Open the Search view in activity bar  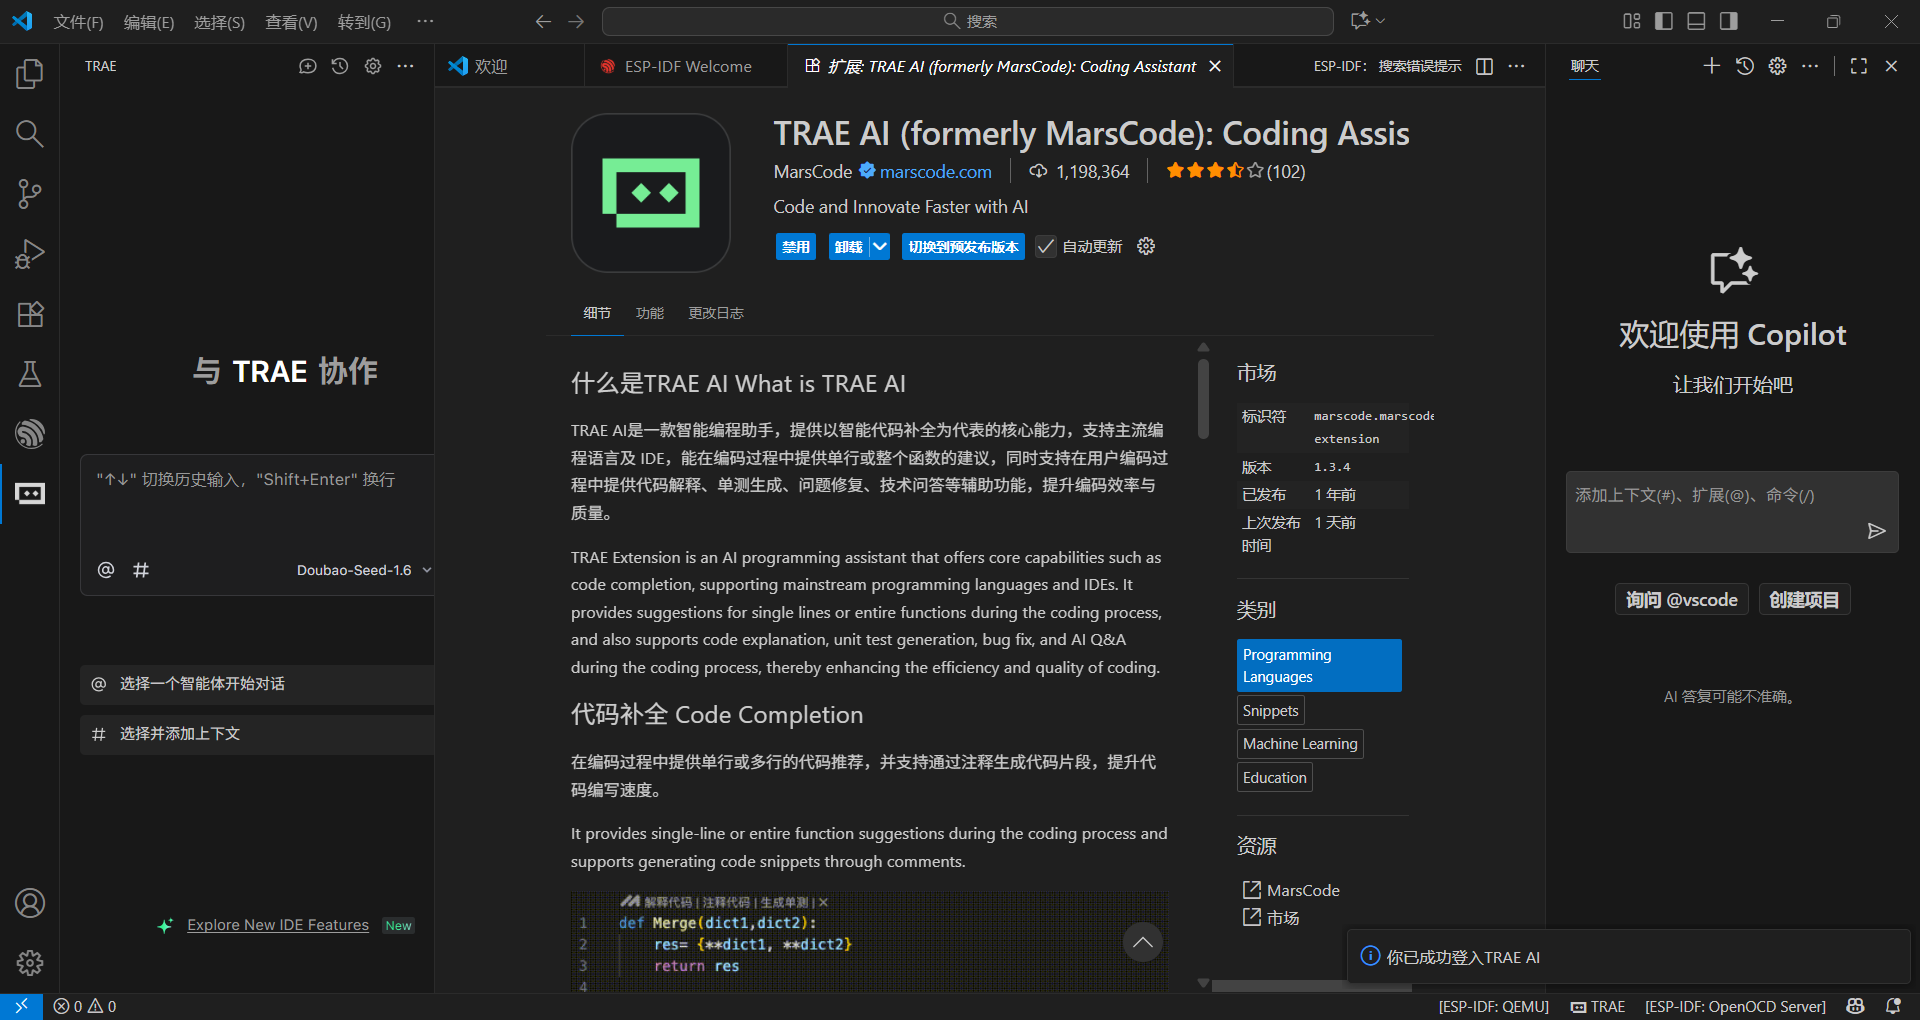[x=30, y=134]
